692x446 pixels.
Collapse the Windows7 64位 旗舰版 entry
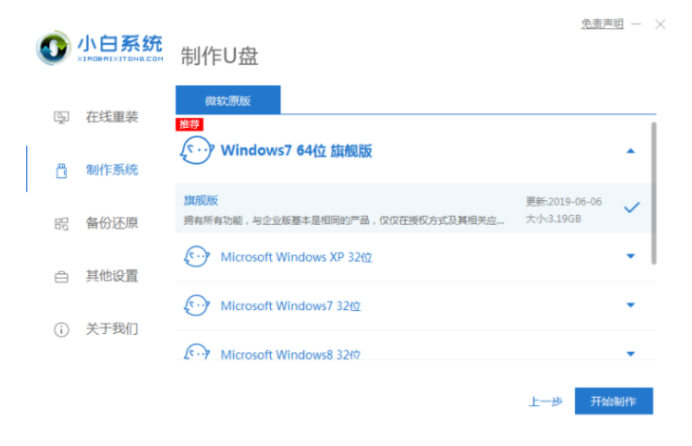(x=631, y=151)
